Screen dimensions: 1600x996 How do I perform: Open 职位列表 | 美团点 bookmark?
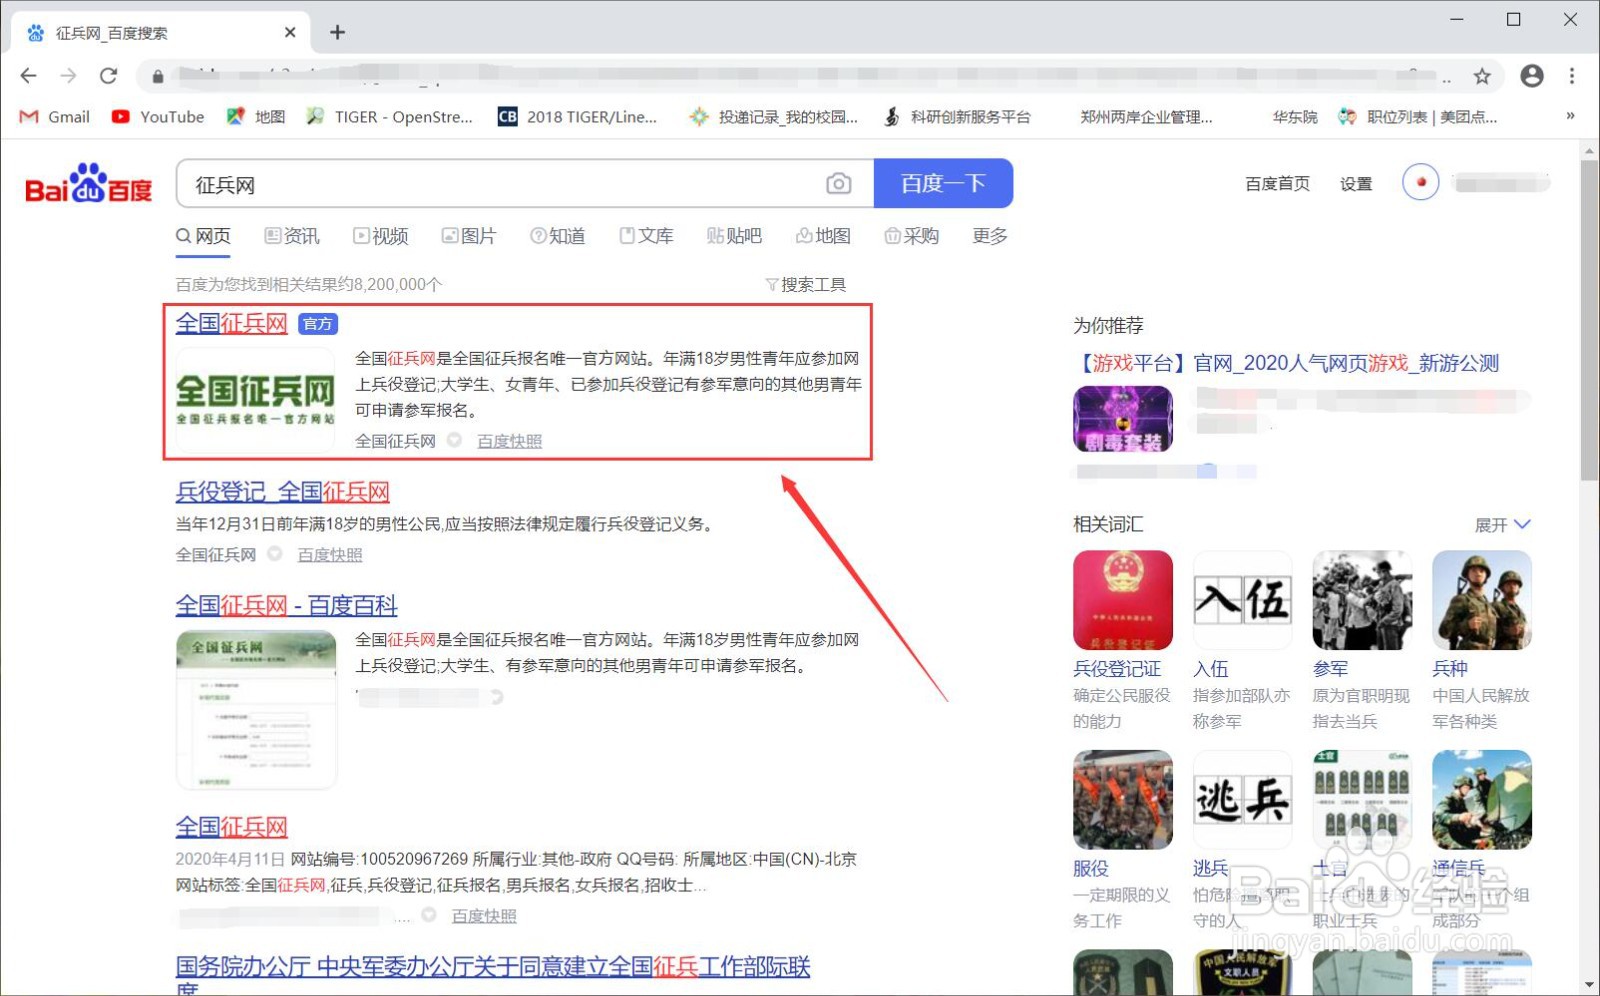coord(1418,117)
